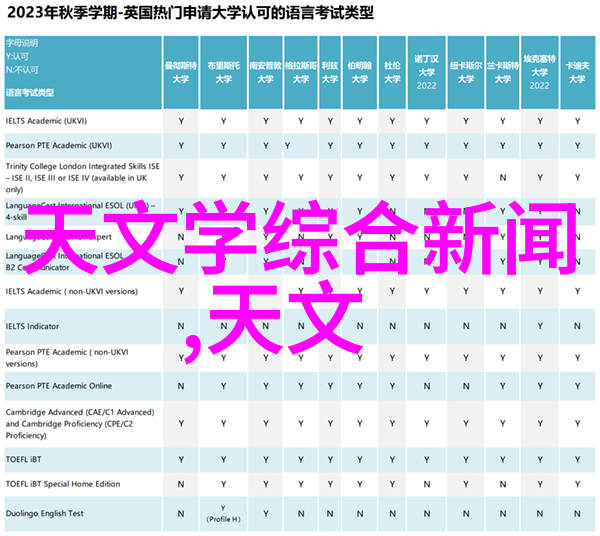
Task: Click the 曼彻斯特大学 column header
Action: (181, 72)
